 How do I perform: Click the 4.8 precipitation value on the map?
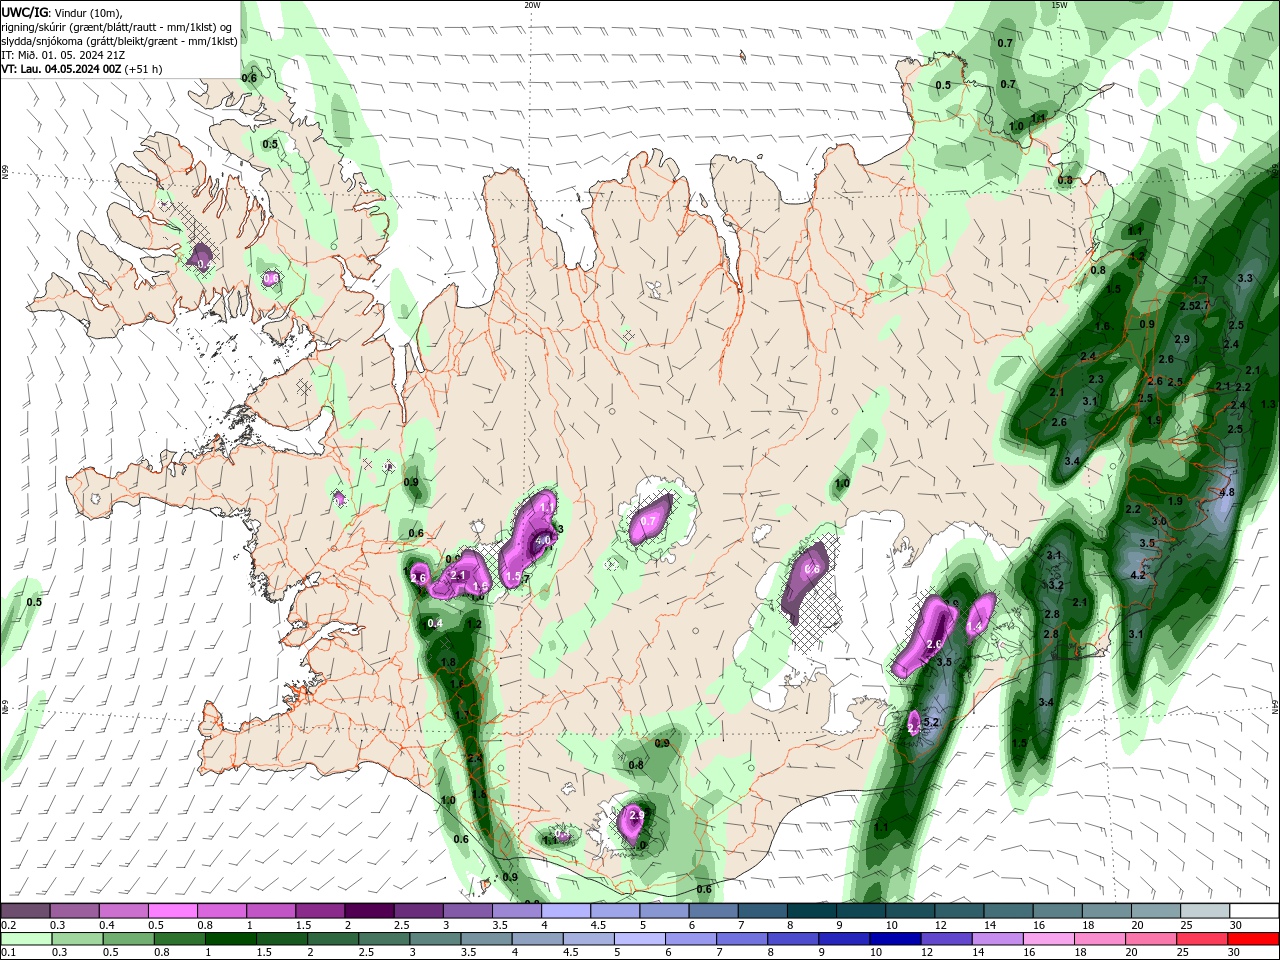(x=1227, y=492)
